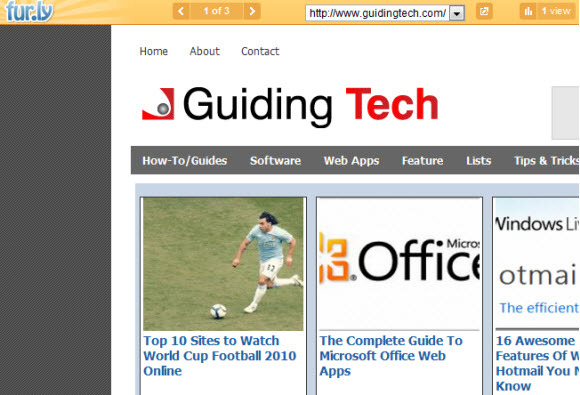Click the '1 view' counter
Viewport: 580px width, 395px height.
pyautogui.click(x=556, y=11)
